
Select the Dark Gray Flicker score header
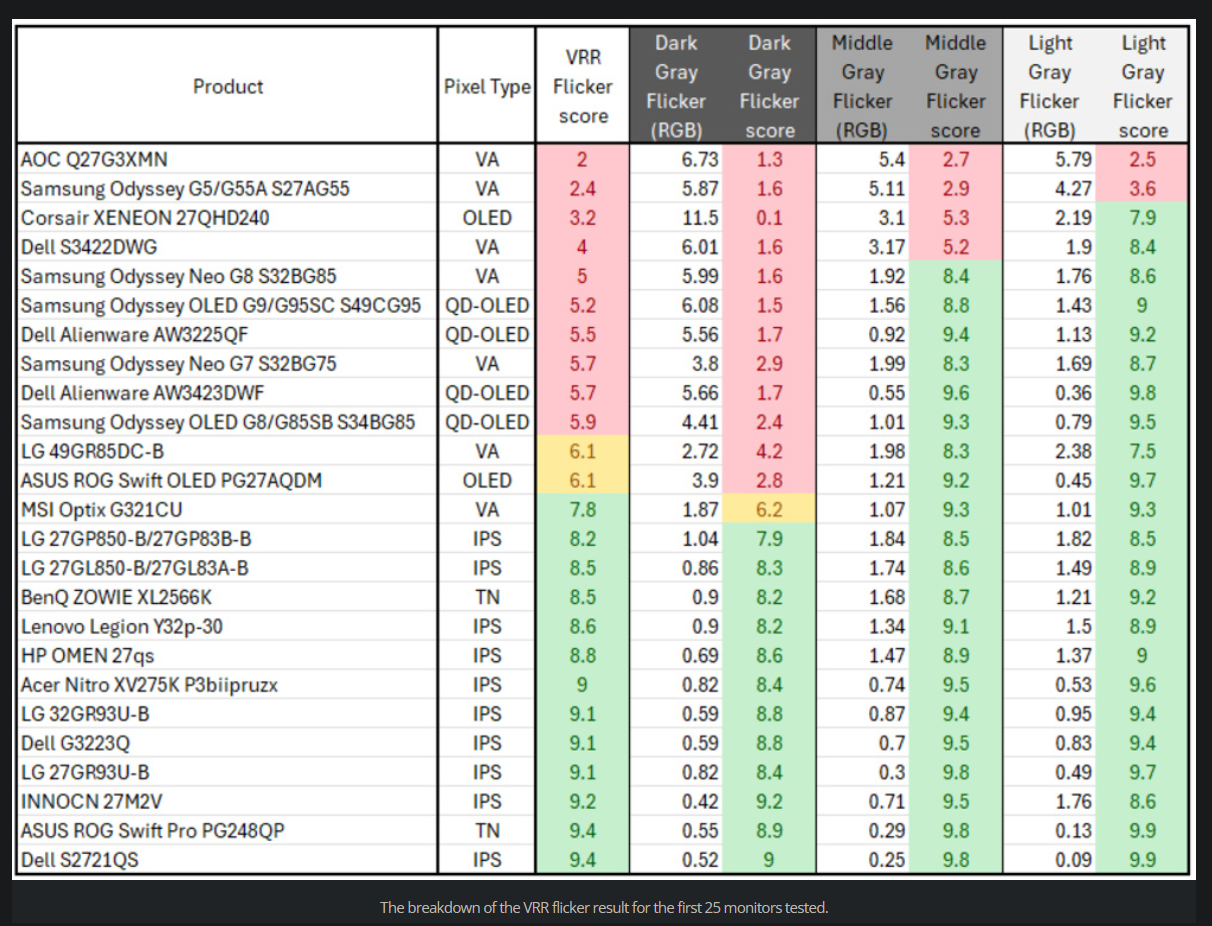coord(769,87)
